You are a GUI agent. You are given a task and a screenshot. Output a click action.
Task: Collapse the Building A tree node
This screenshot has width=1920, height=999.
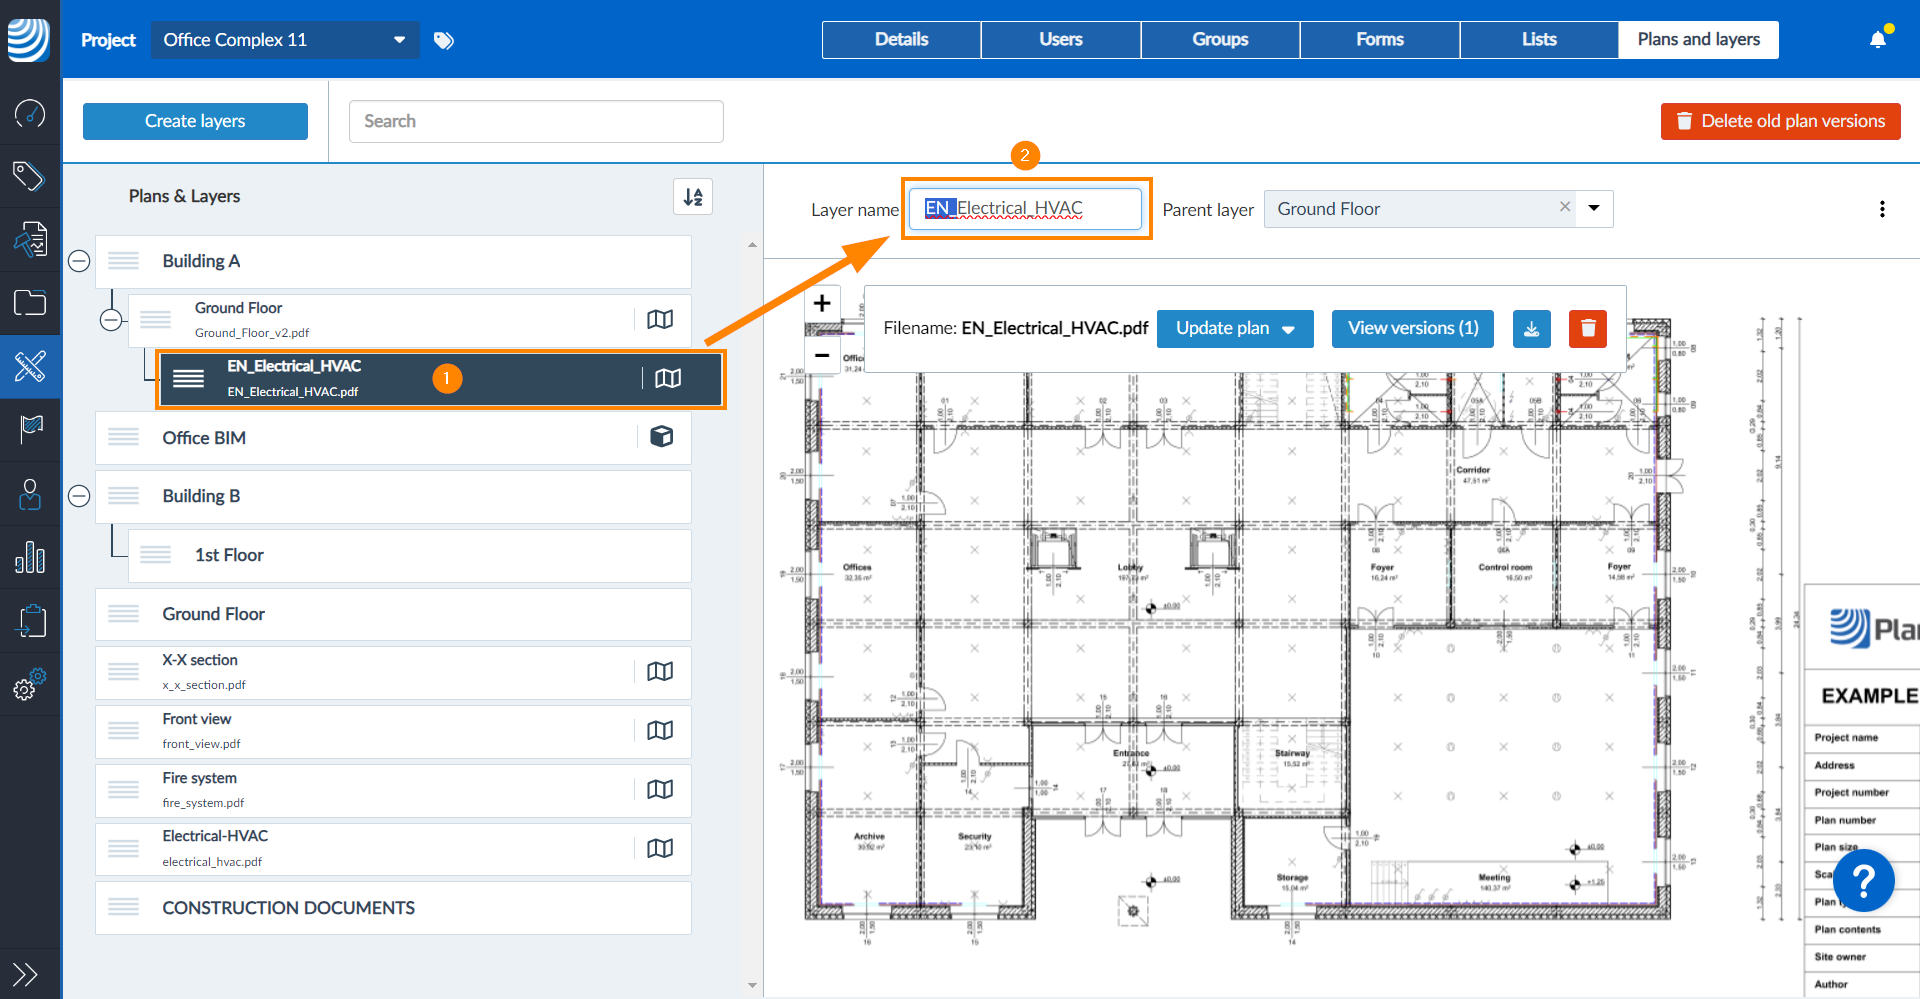[79, 261]
